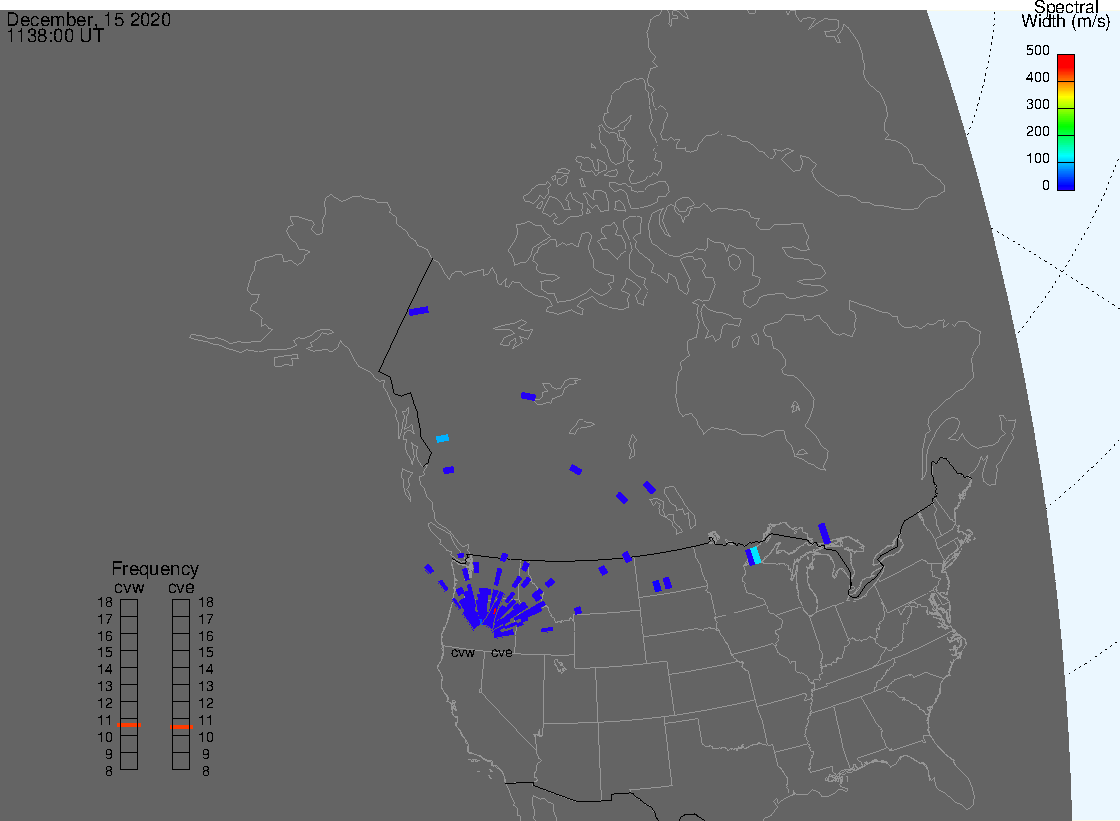The image size is (1120, 821).
Task: Click the cve column label in Frequency legend
Action: [181, 587]
